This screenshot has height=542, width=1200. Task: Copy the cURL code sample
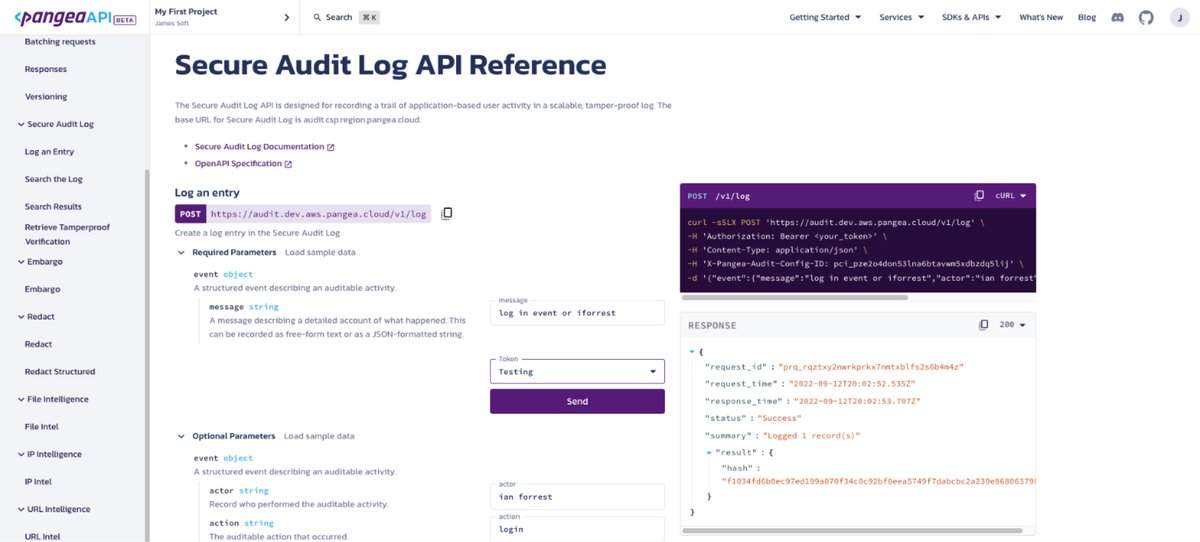click(980, 196)
